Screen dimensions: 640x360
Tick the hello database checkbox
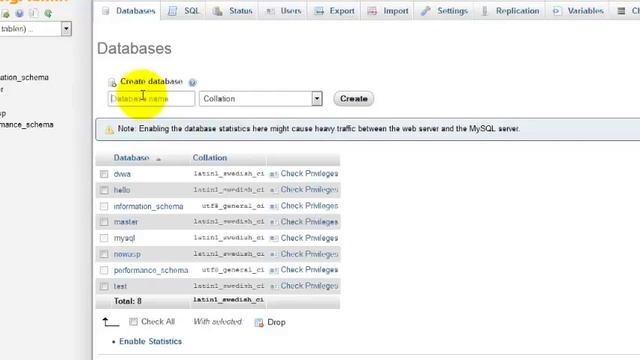104,190
